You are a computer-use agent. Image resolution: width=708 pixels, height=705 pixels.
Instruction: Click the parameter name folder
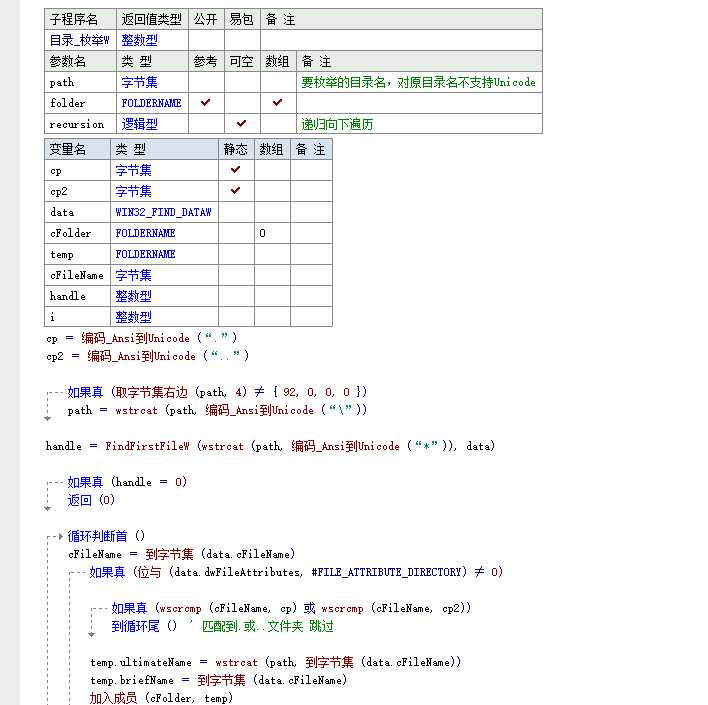tap(67, 103)
